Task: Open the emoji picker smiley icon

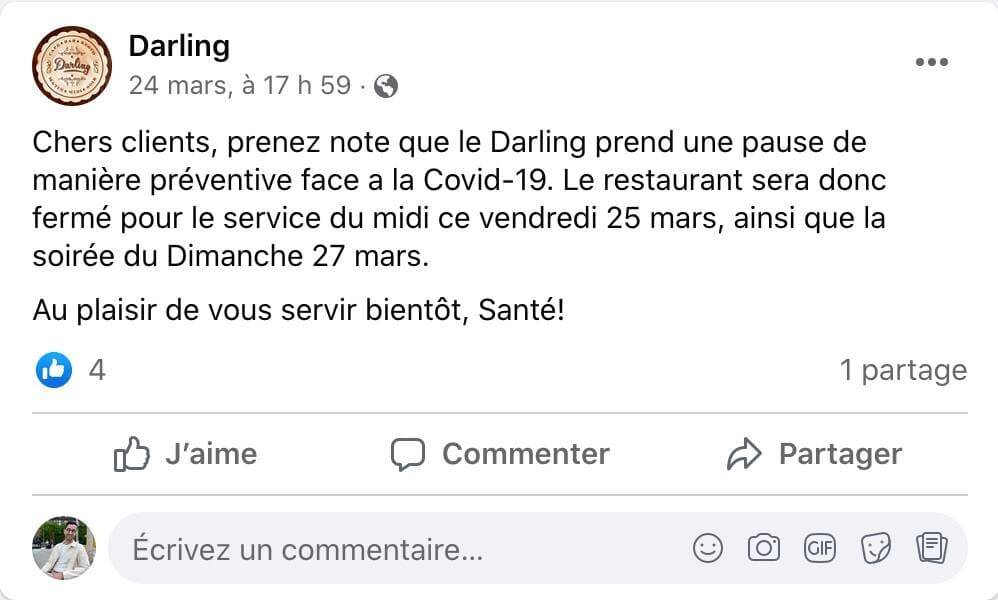Action: pos(708,548)
